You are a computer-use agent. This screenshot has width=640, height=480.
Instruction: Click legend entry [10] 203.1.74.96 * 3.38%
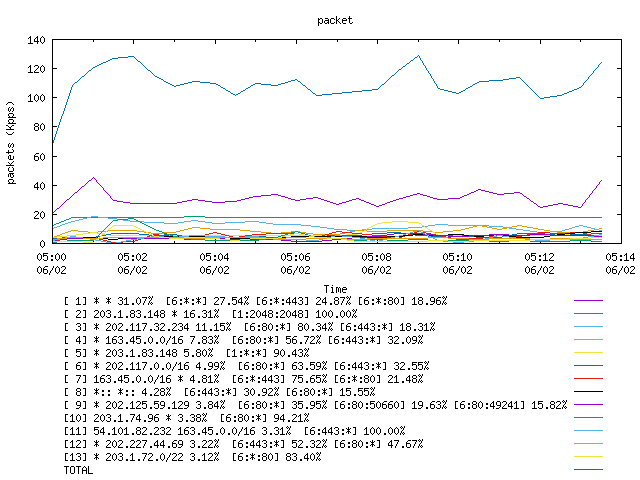(x=187, y=418)
